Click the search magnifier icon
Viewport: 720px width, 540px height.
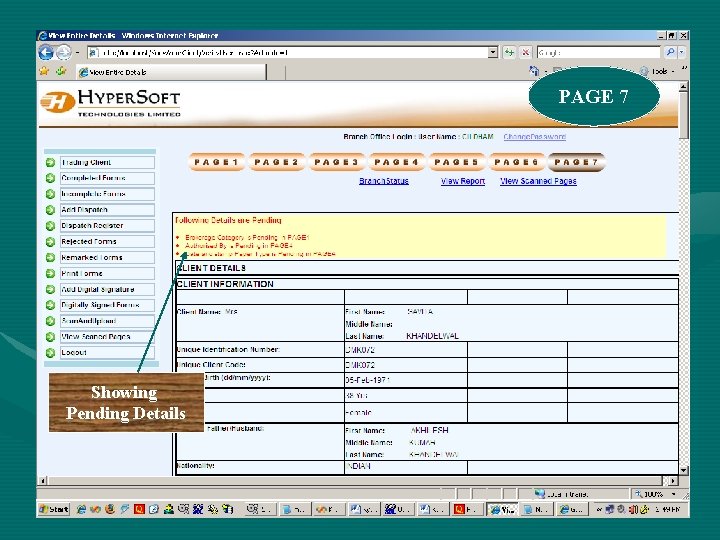(x=670, y=52)
